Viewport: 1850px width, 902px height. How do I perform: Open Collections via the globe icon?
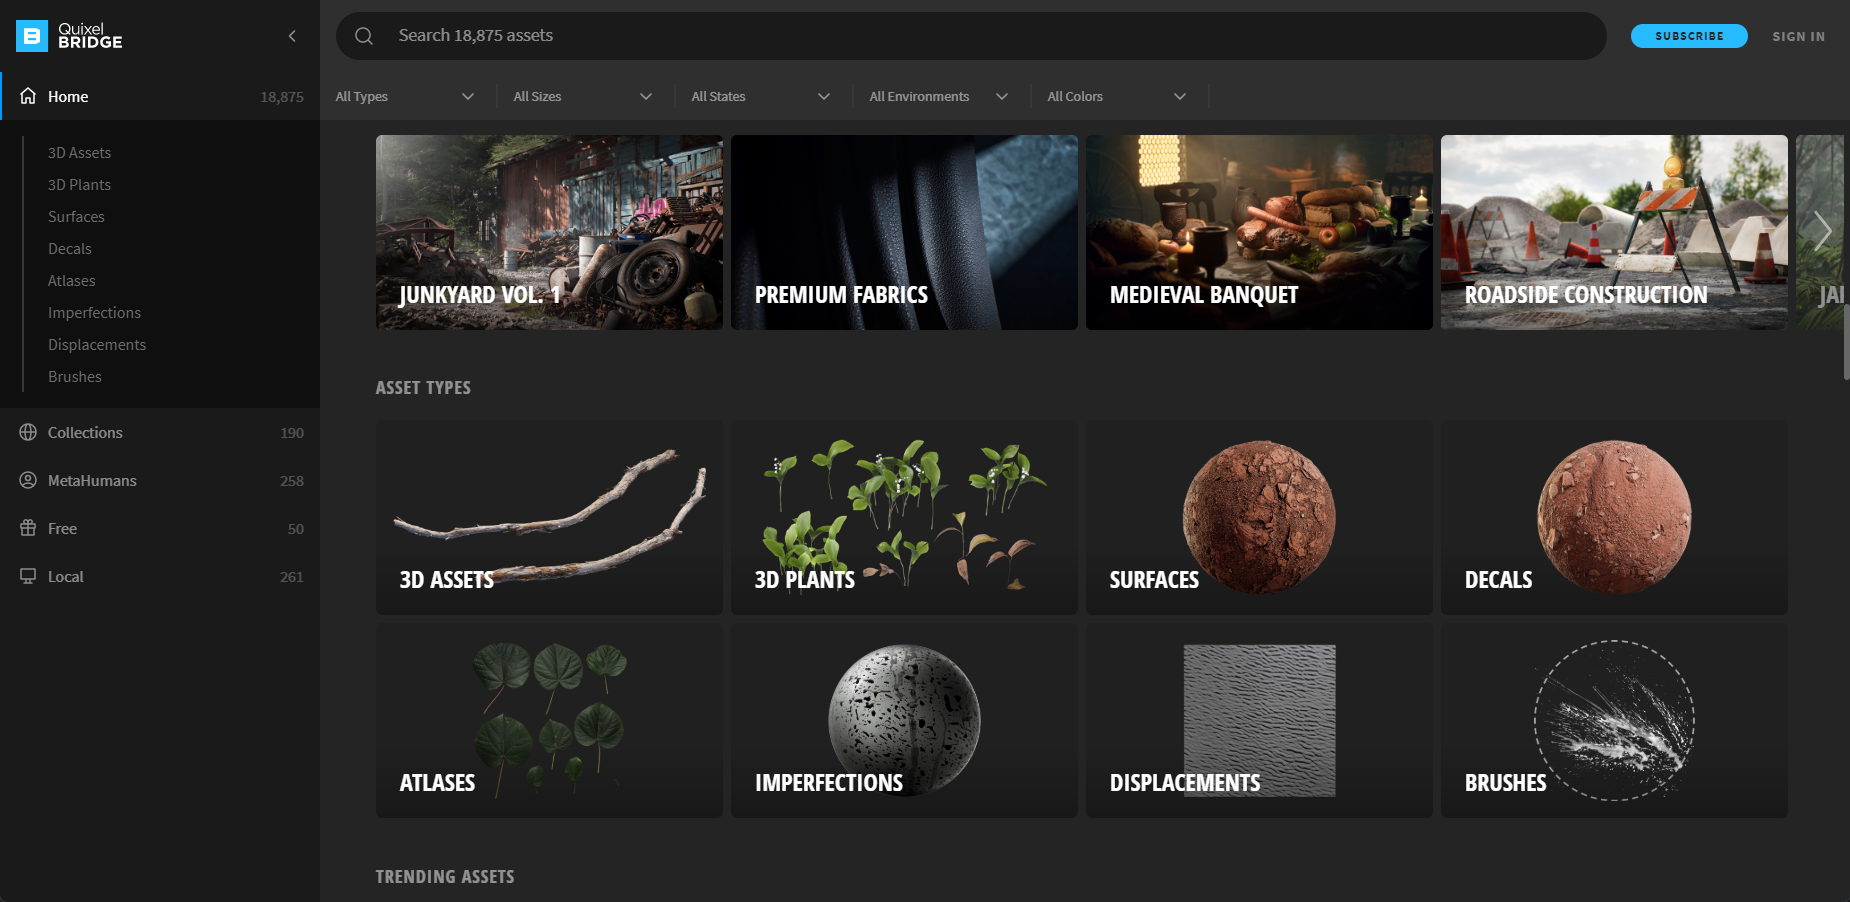[28, 432]
